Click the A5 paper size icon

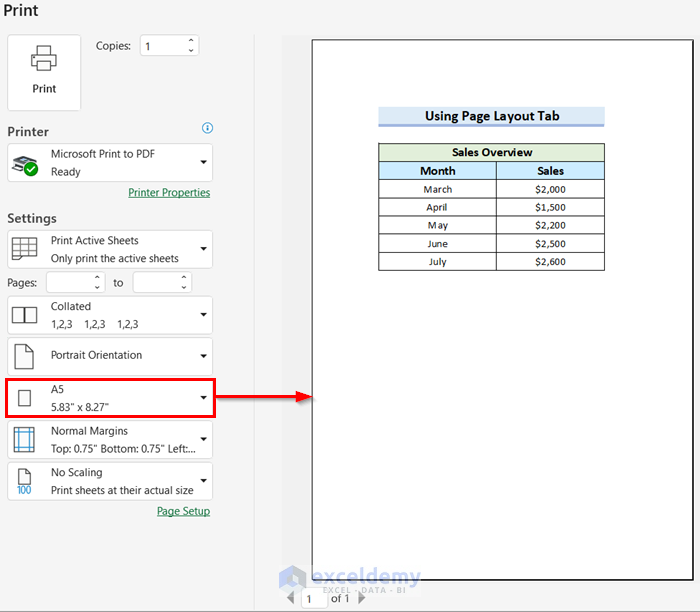coord(25,398)
